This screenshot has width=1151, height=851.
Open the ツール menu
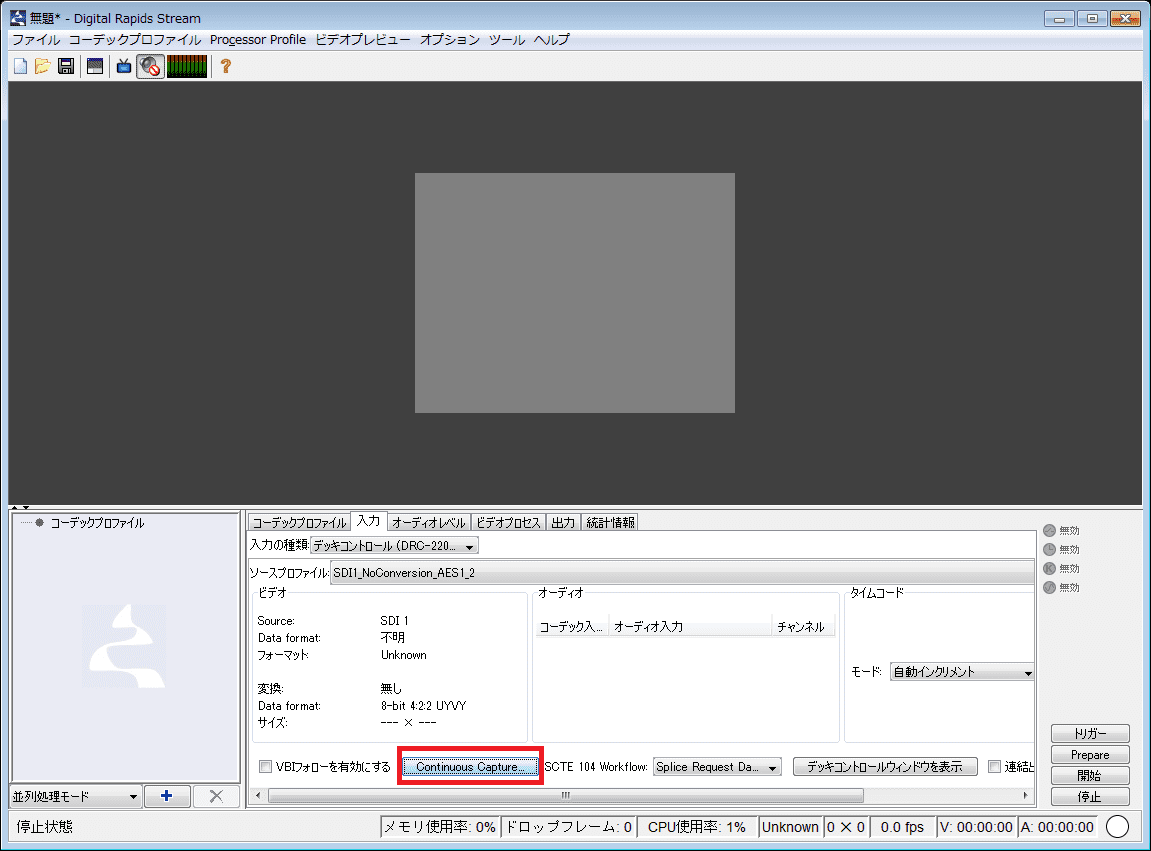click(506, 40)
